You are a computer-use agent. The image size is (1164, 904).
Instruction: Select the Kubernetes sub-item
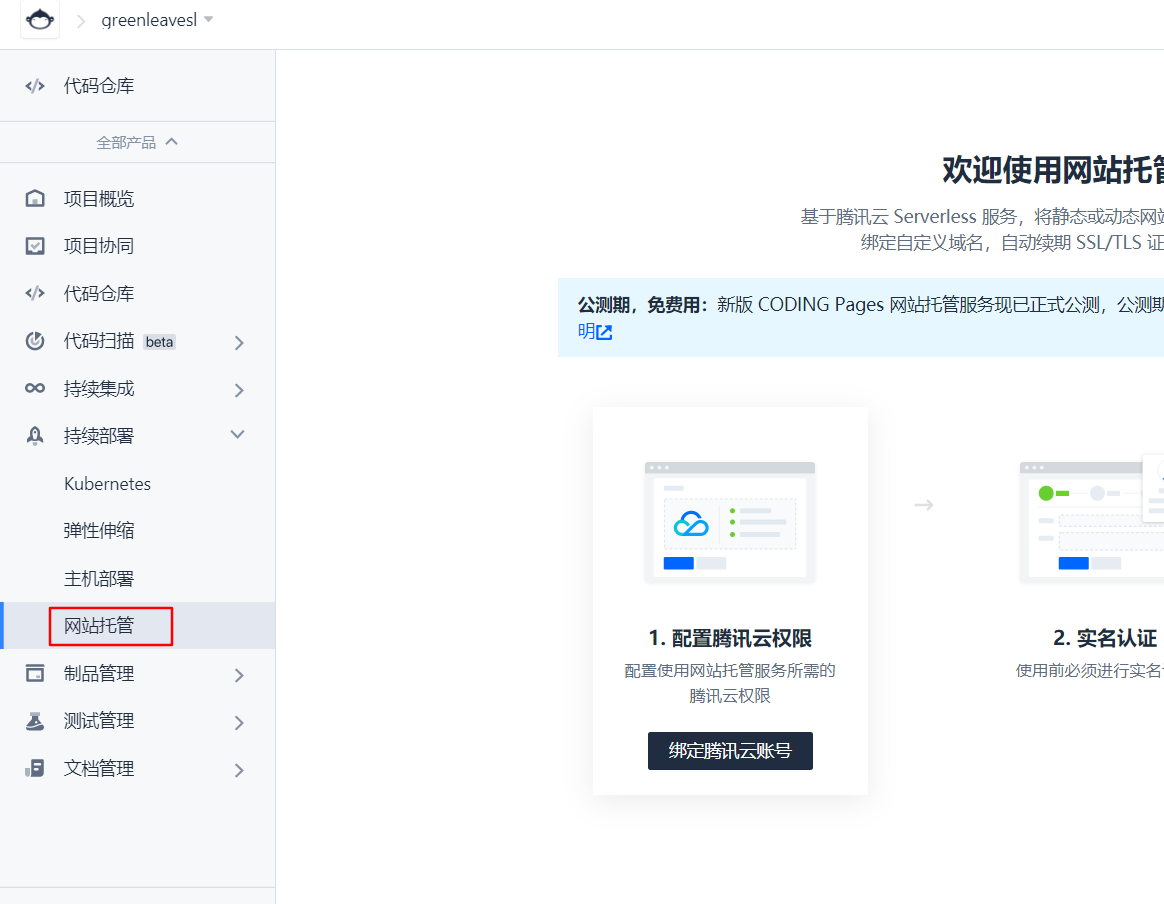pos(108,484)
